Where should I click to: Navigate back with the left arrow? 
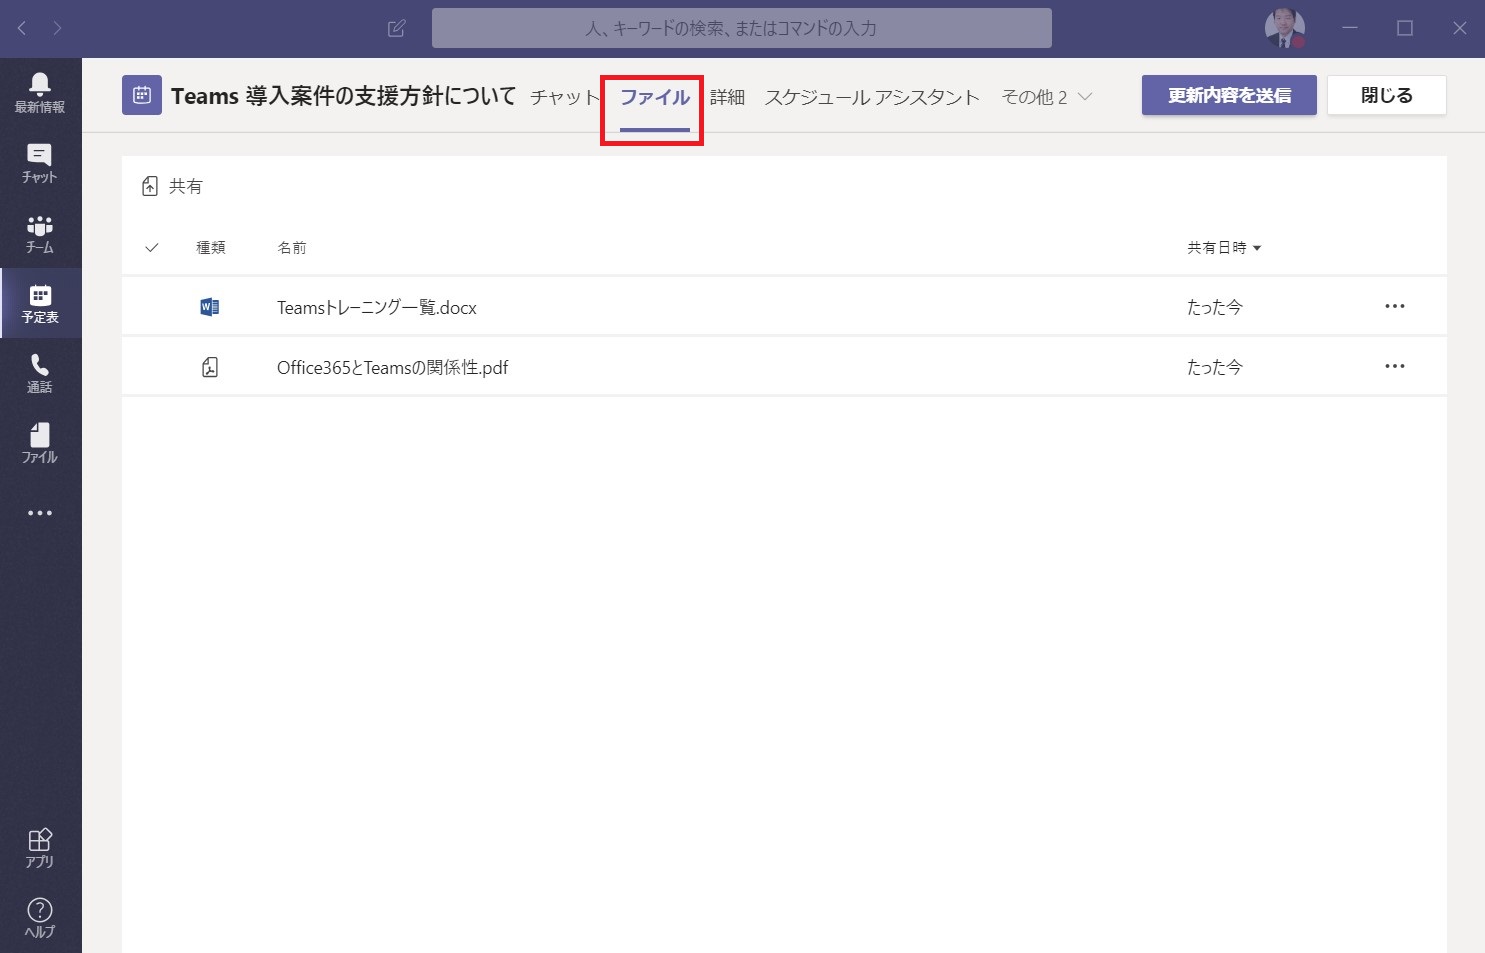pyautogui.click(x=22, y=28)
